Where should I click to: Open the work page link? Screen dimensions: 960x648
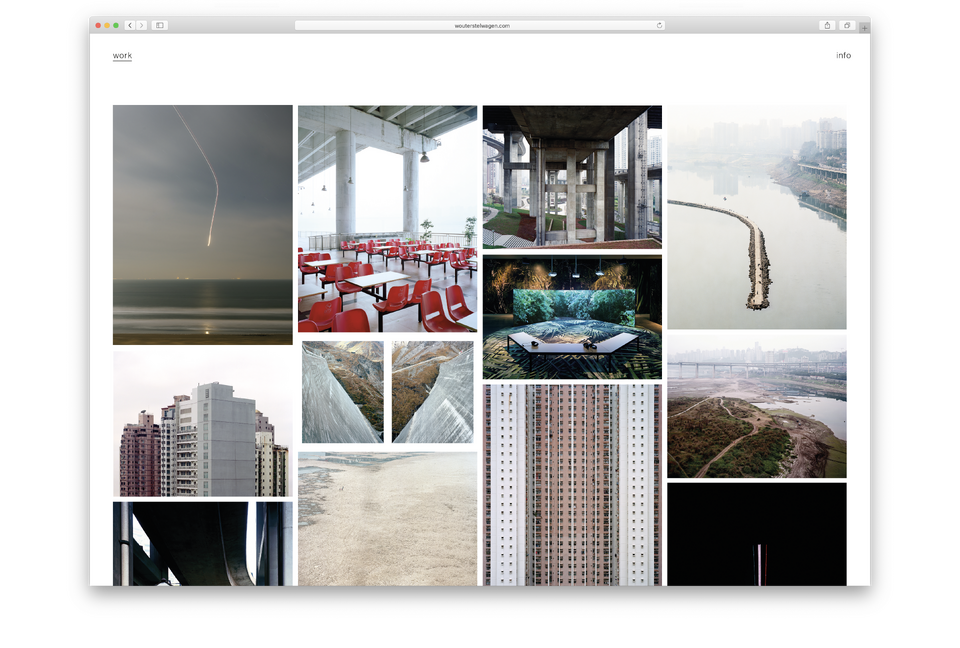tap(122, 56)
